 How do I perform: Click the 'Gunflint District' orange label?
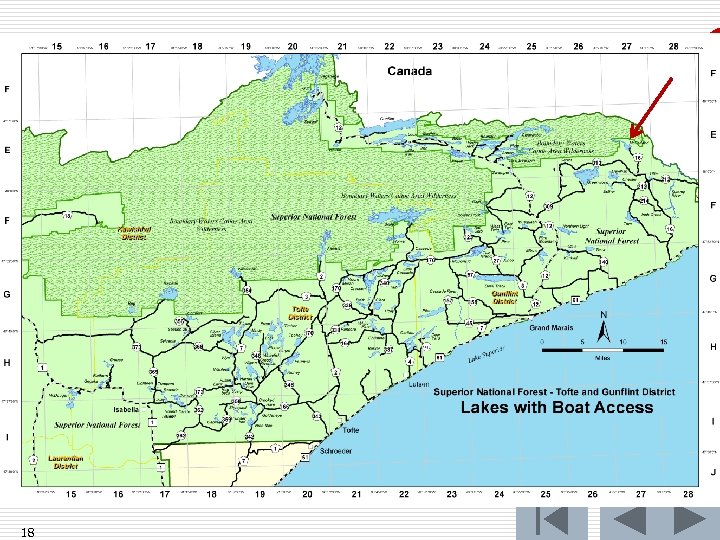click(x=505, y=298)
